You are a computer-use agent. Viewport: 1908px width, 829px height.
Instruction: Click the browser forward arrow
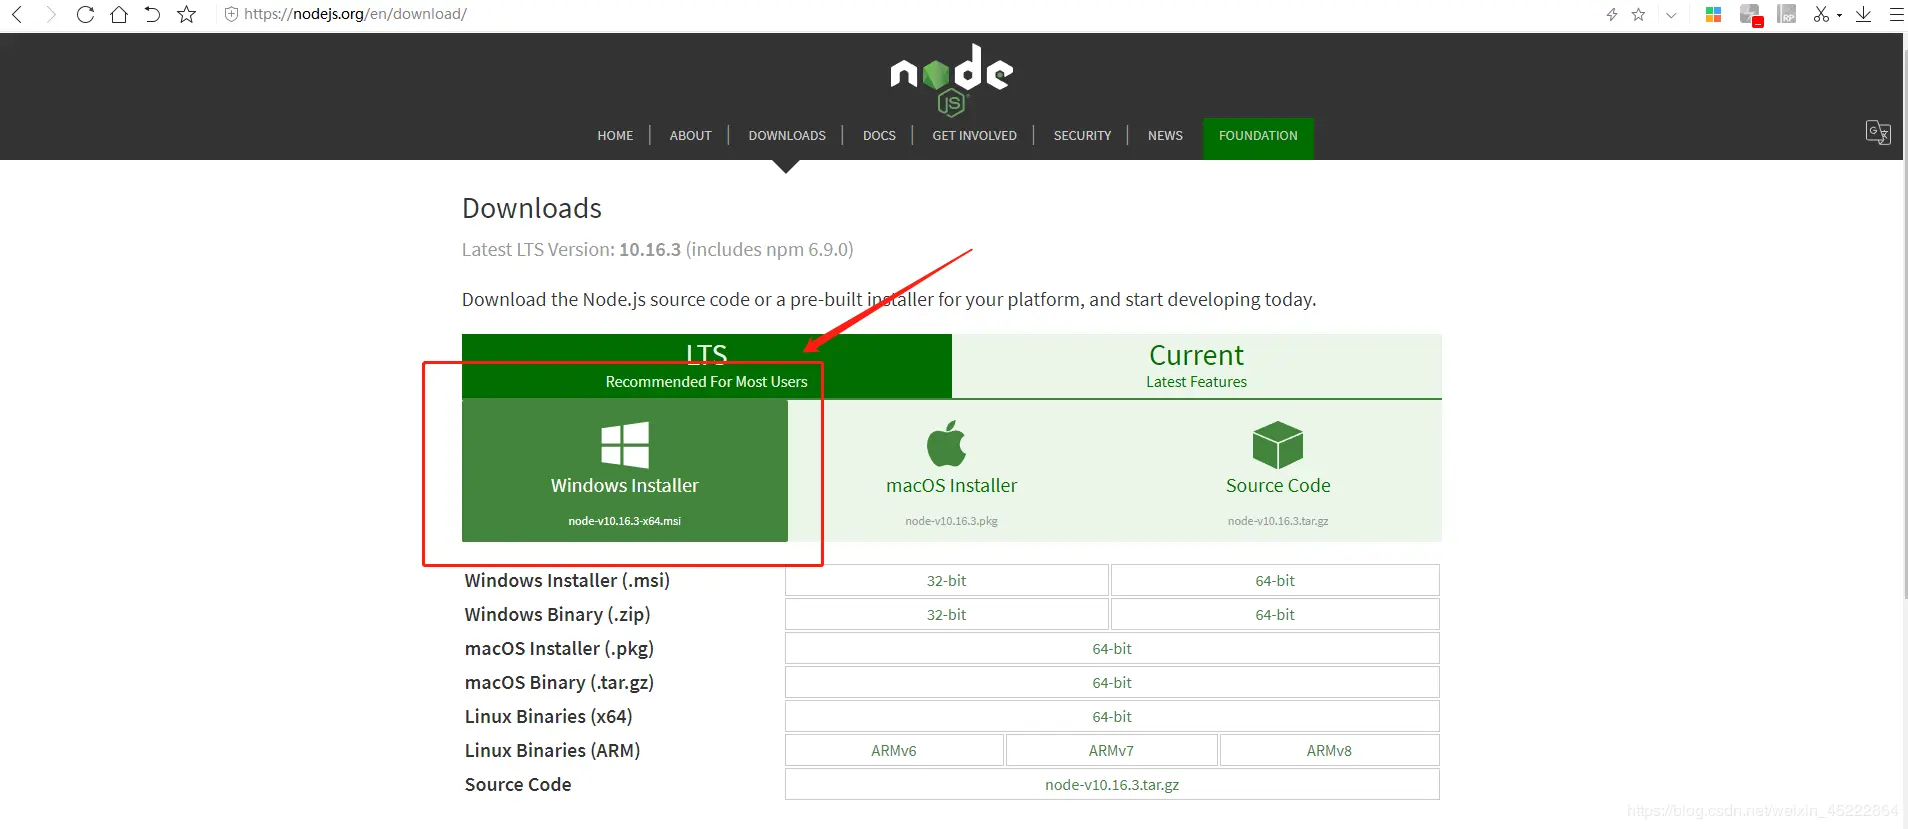pyautogui.click(x=50, y=14)
